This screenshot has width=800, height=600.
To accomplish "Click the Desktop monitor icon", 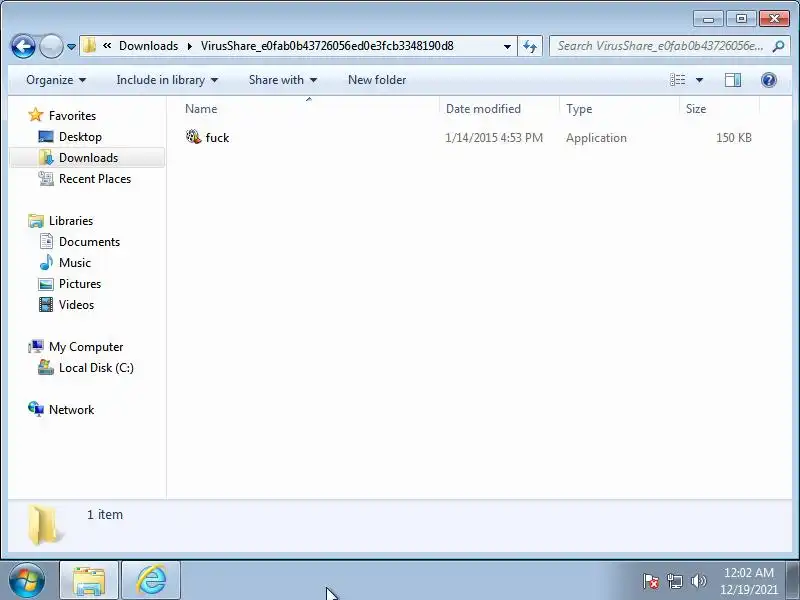I will click(x=46, y=137).
